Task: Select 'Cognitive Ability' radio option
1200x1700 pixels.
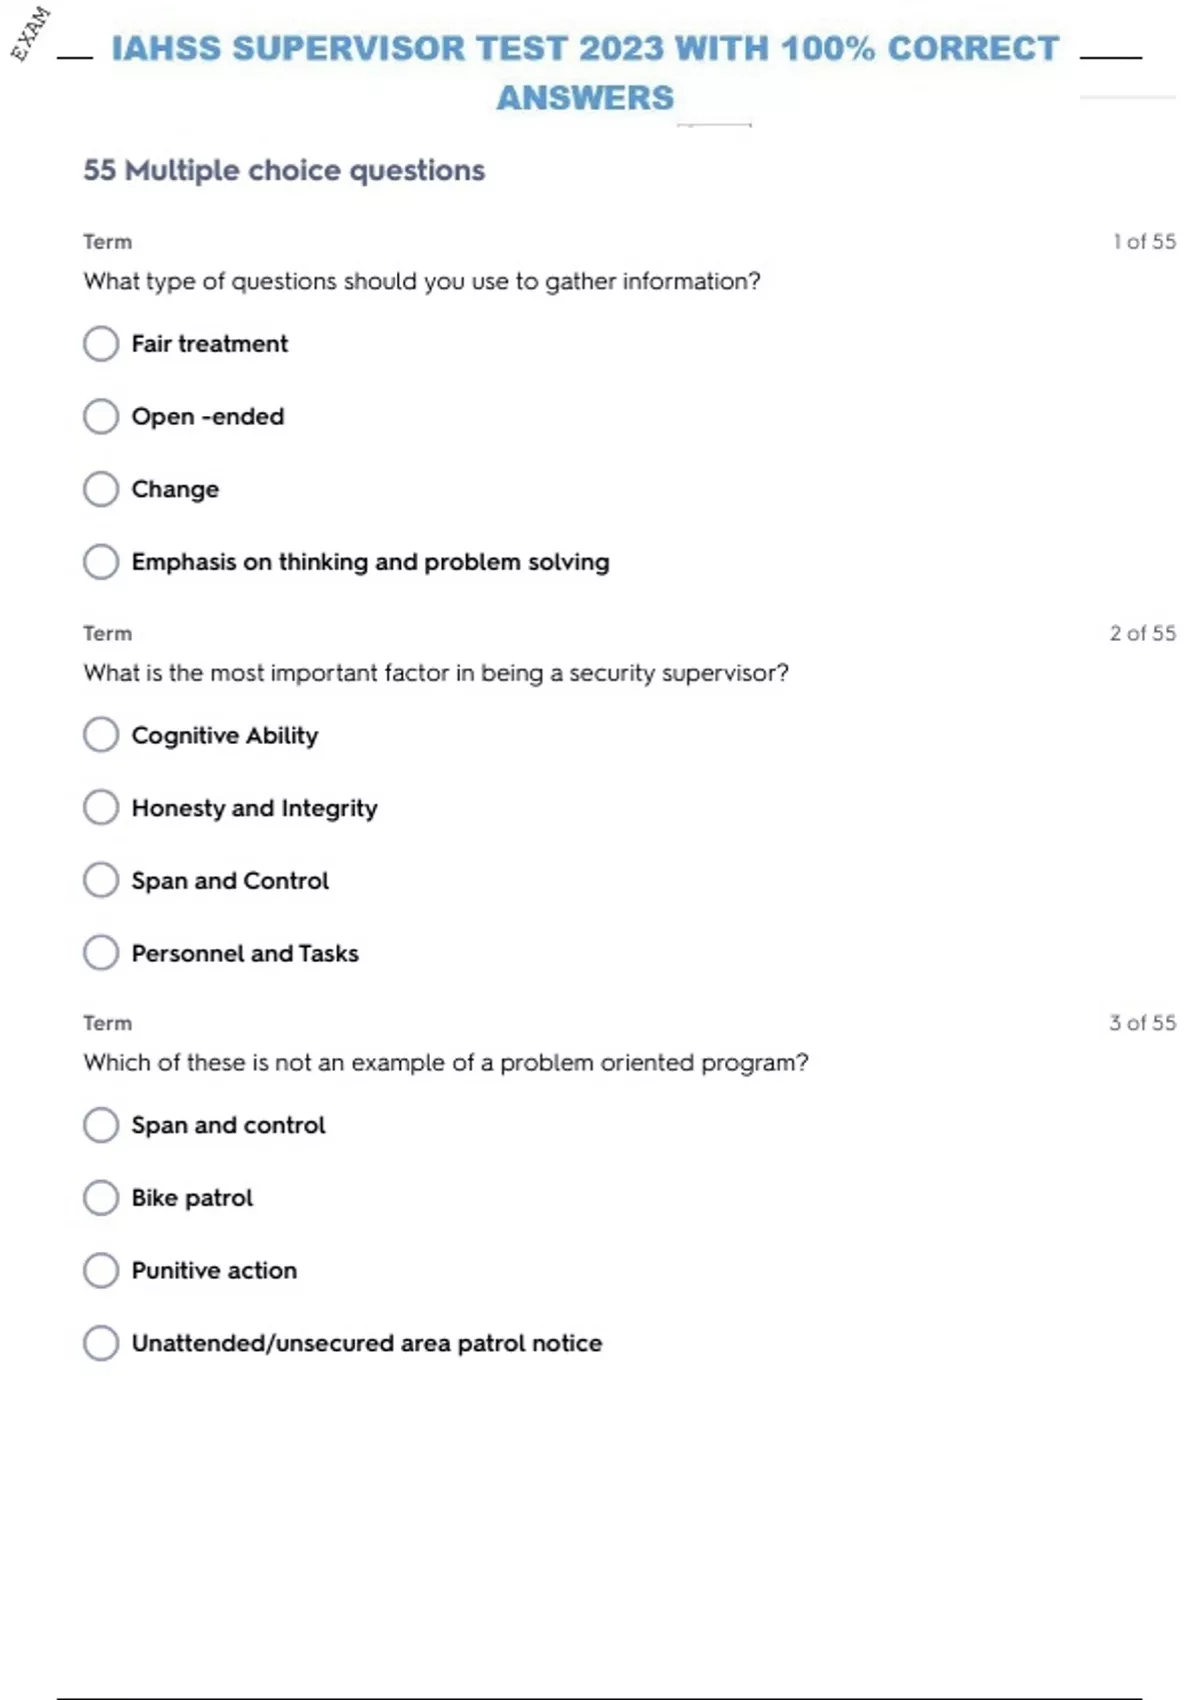Action: pyautogui.click(x=101, y=735)
